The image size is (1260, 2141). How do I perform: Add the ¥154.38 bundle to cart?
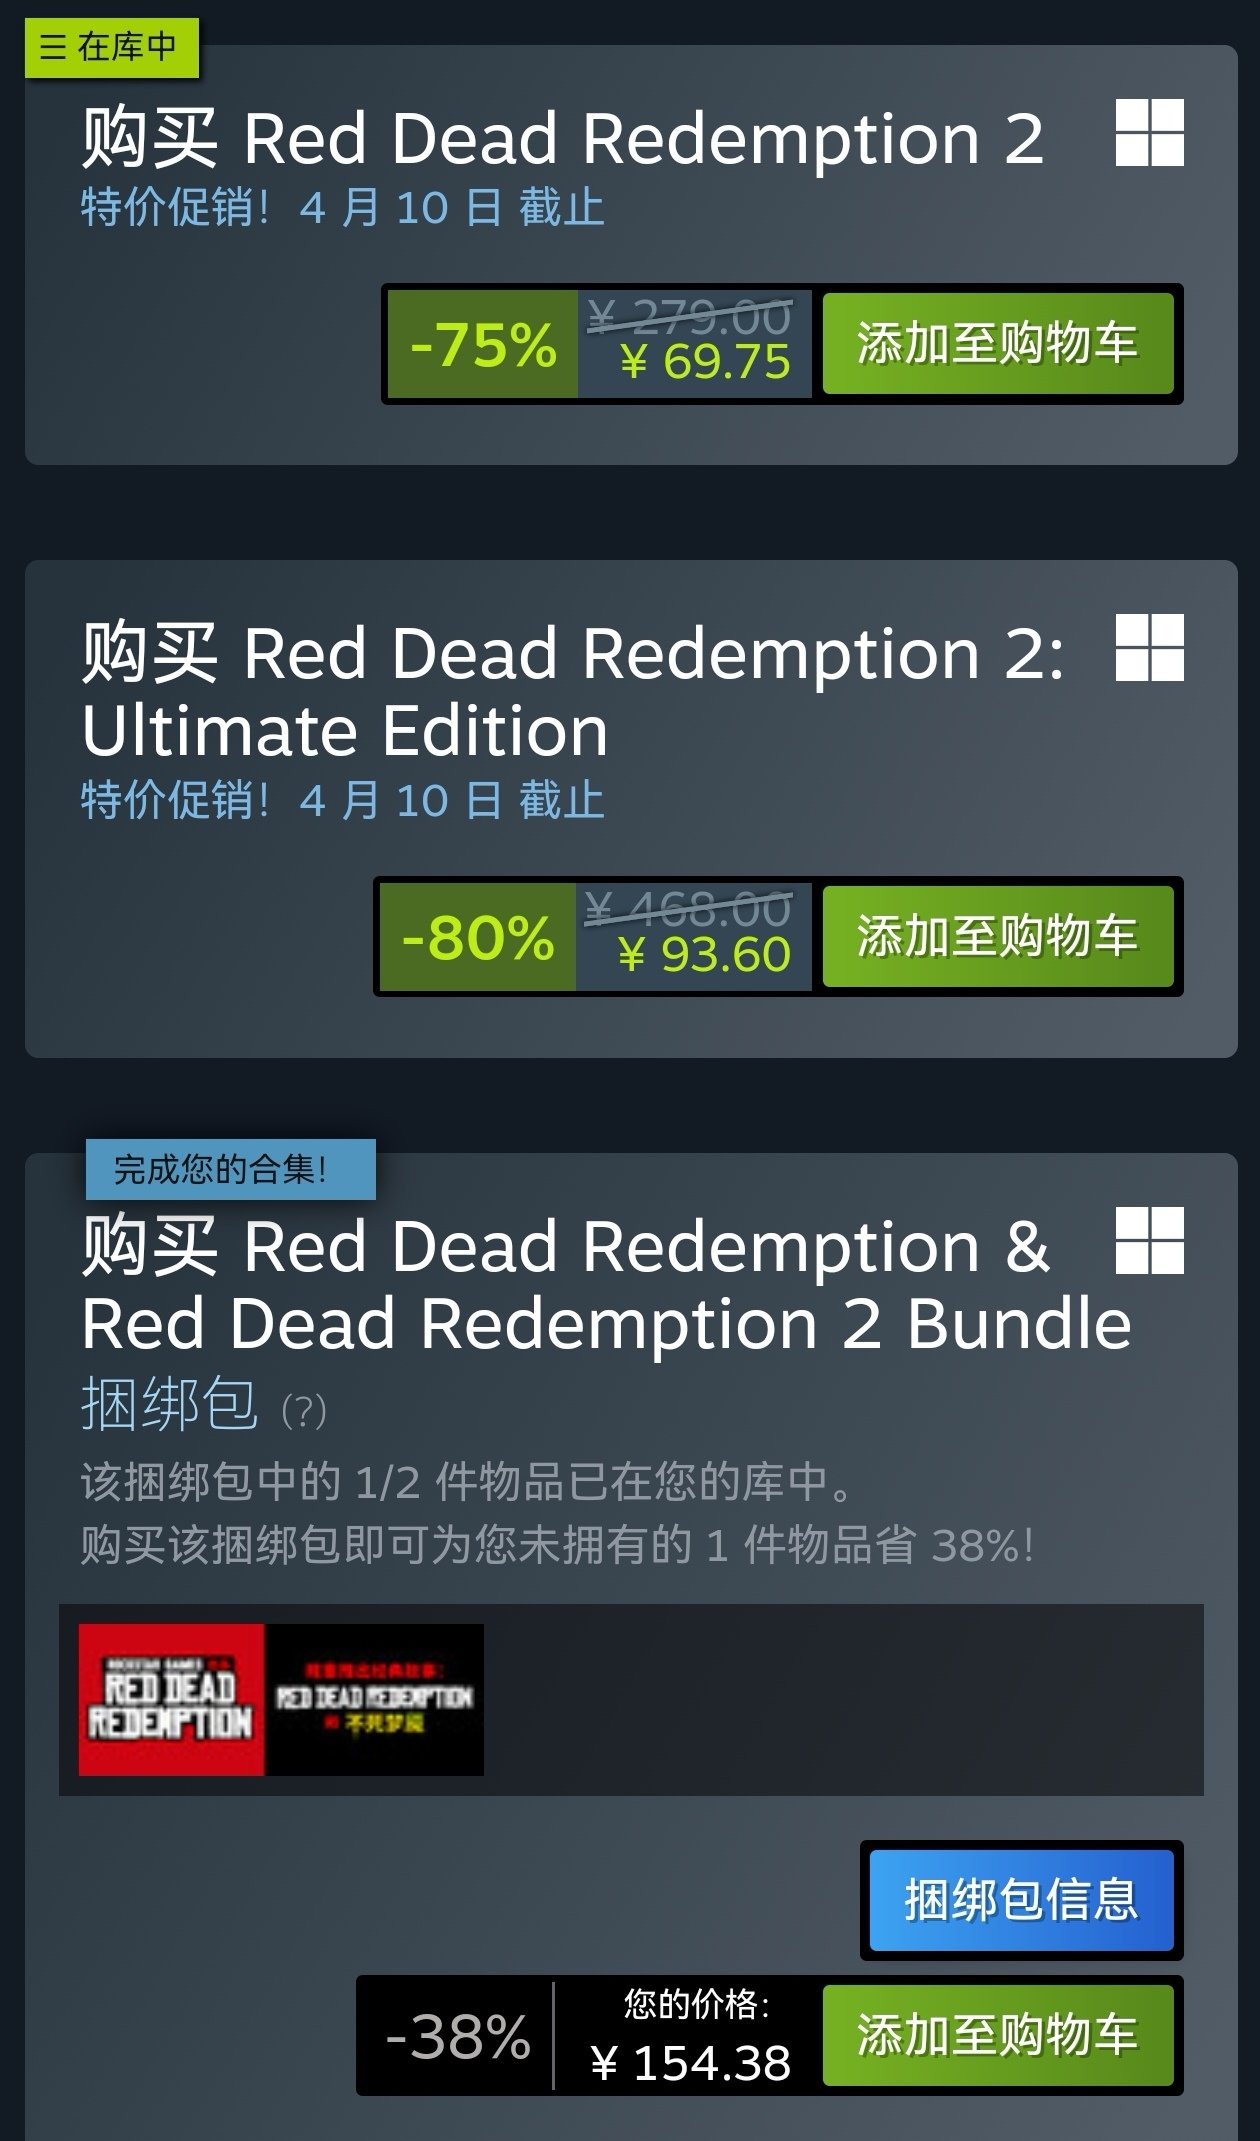click(x=997, y=2035)
